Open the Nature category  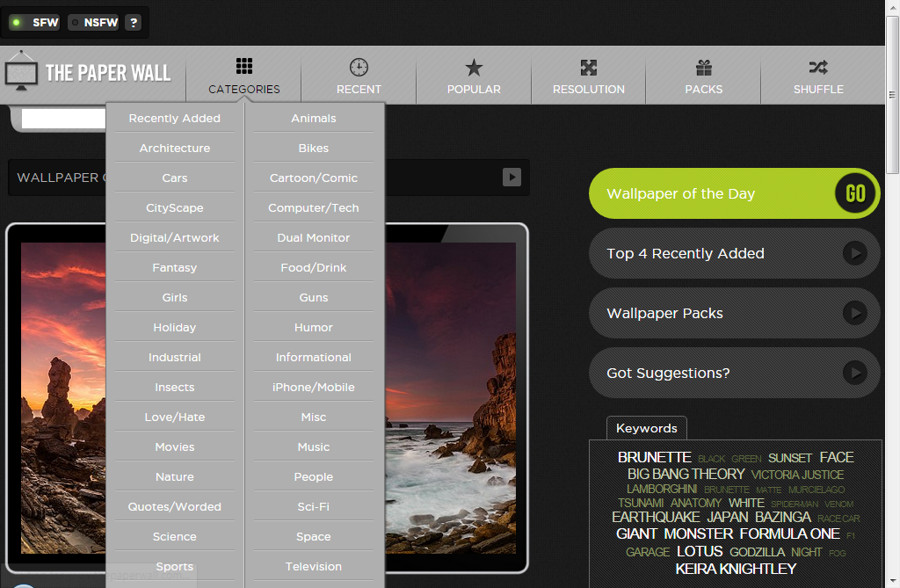tap(174, 477)
